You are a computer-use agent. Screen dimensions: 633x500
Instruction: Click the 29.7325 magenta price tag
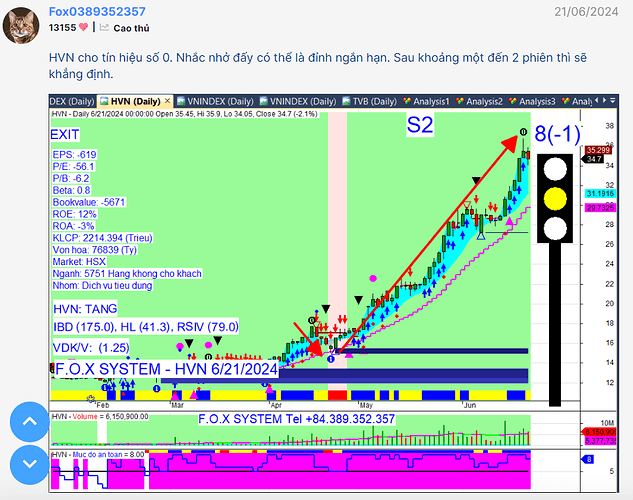pyautogui.click(x=600, y=208)
